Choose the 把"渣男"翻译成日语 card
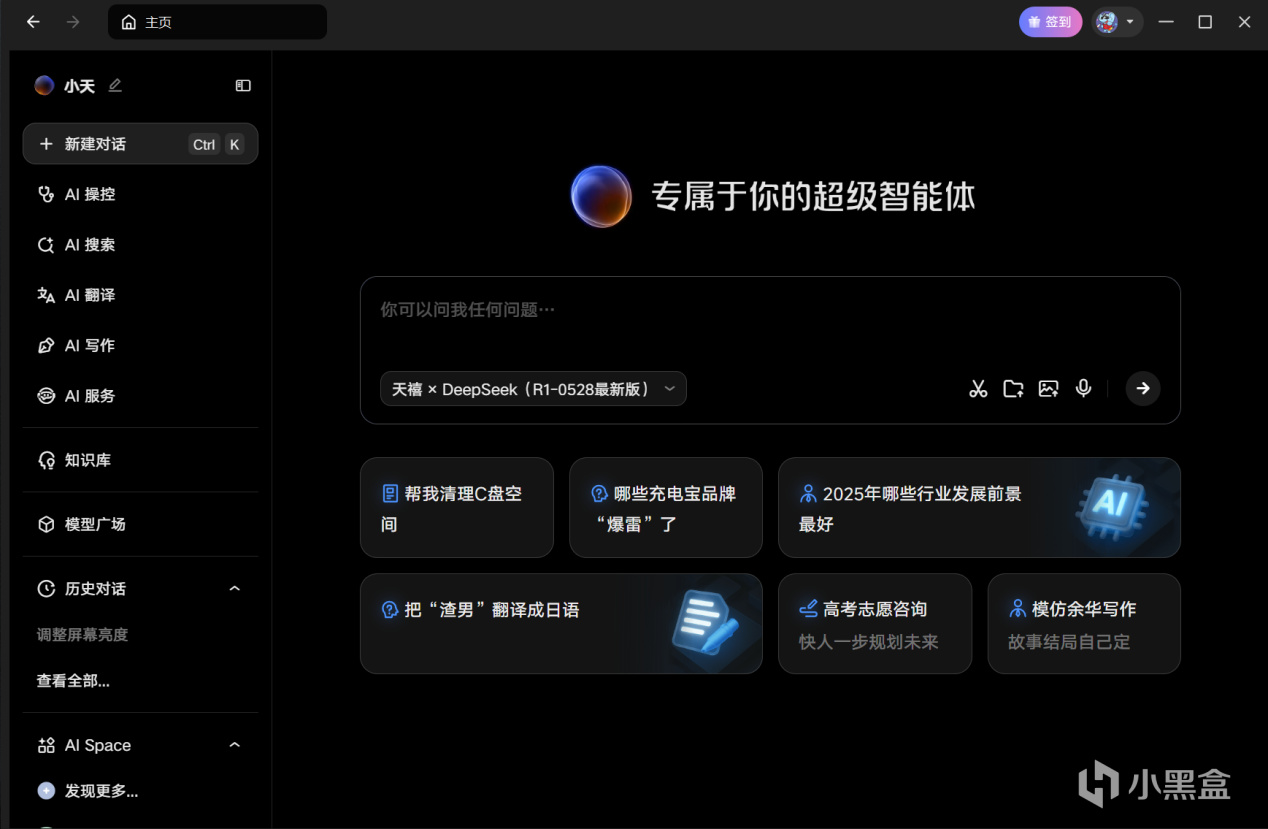 (561, 624)
